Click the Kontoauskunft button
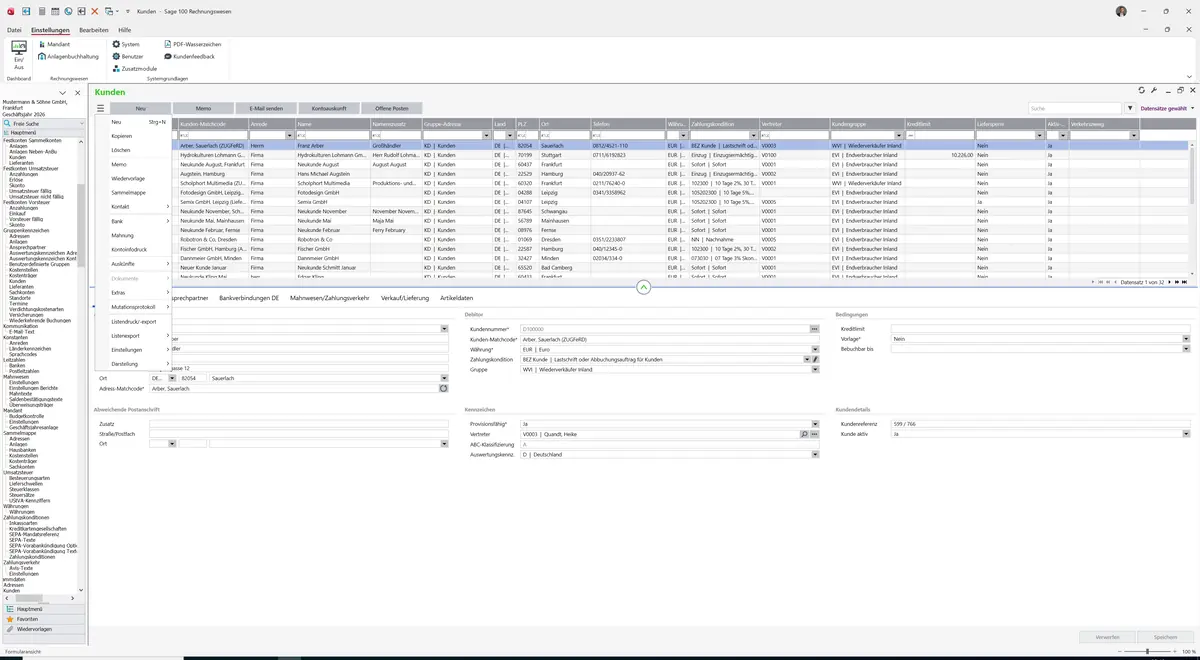The height and width of the screenshot is (660, 1200). click(x=329, y=108)
